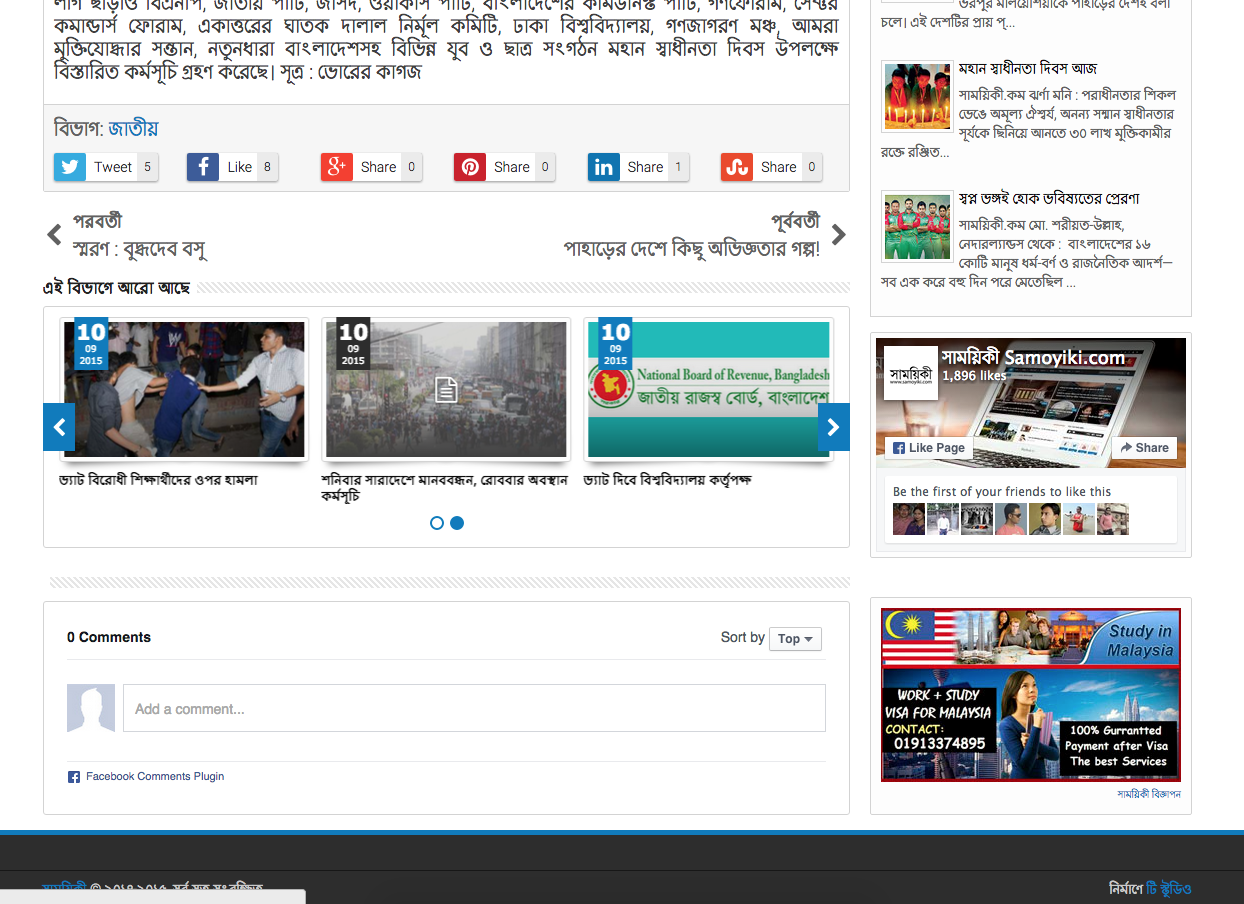Open the জাতীয় category link
The height and width of the screenshot is (904, 1244).
tap(133, 129)
